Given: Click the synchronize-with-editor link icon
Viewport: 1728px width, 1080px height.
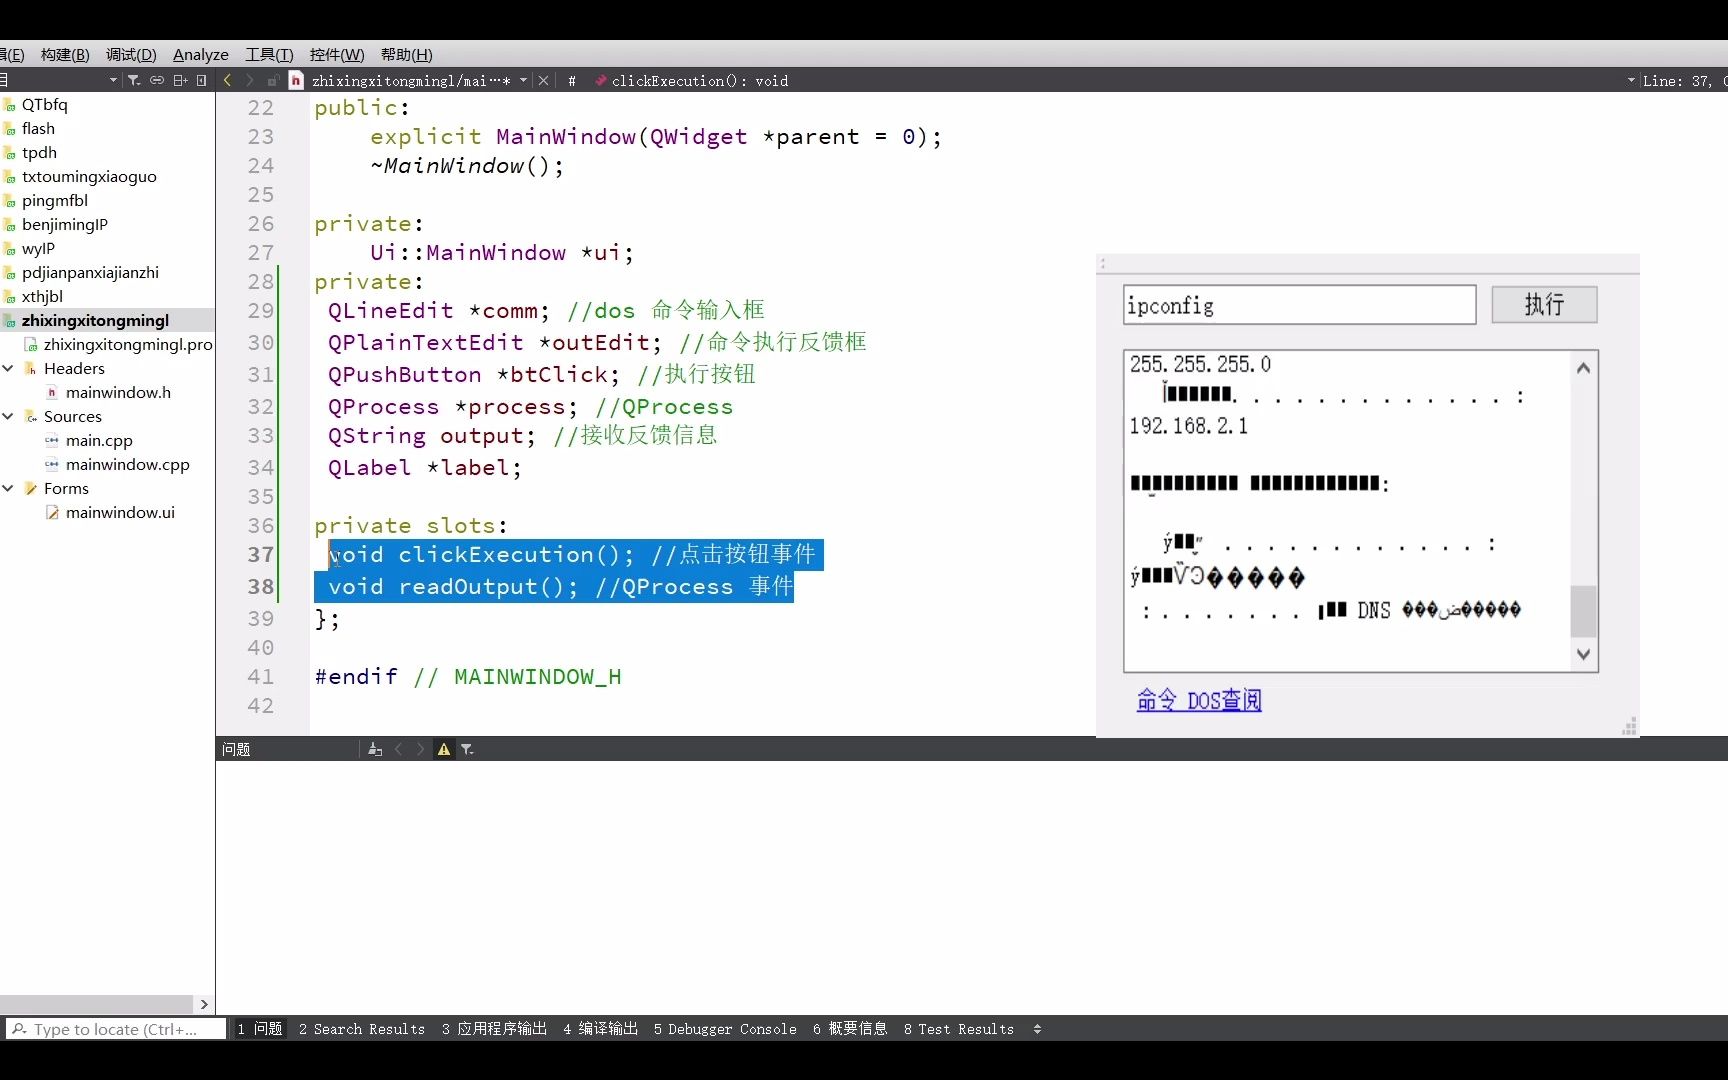Looking at the screenshot, I should 157,80.
